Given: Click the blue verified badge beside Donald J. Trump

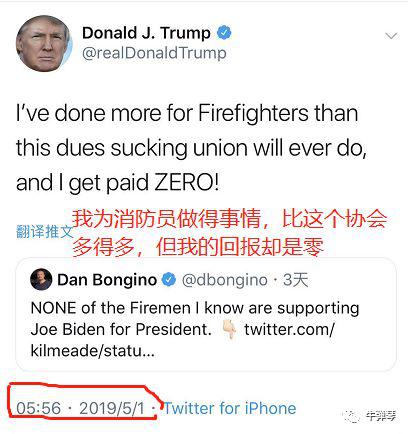Looking at the screenshot, I should 224,33.
